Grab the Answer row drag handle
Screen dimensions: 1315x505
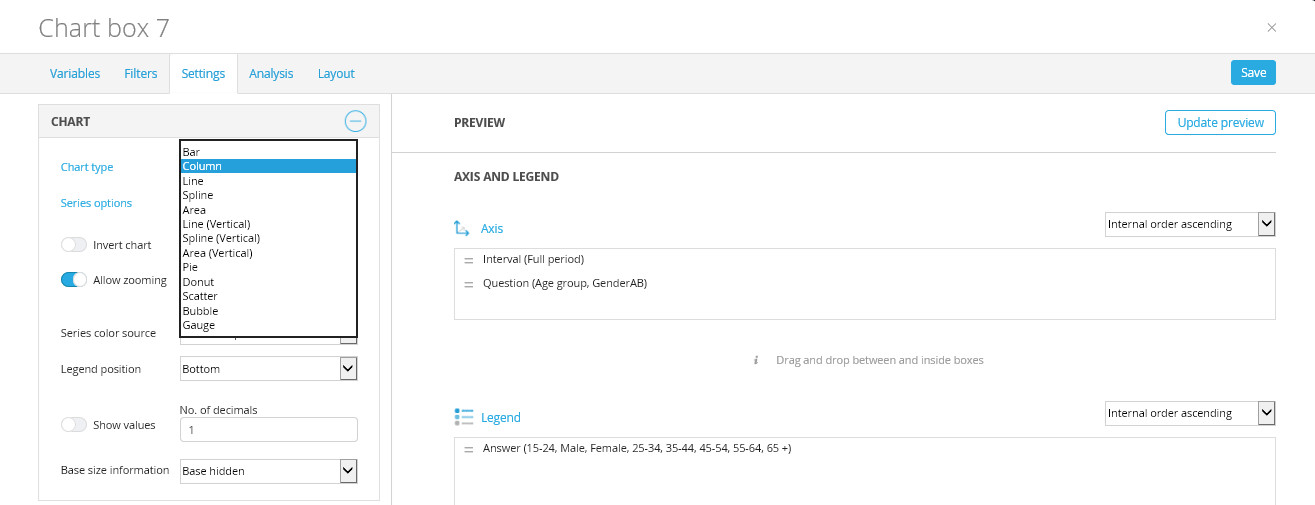(x=469, y=449)
